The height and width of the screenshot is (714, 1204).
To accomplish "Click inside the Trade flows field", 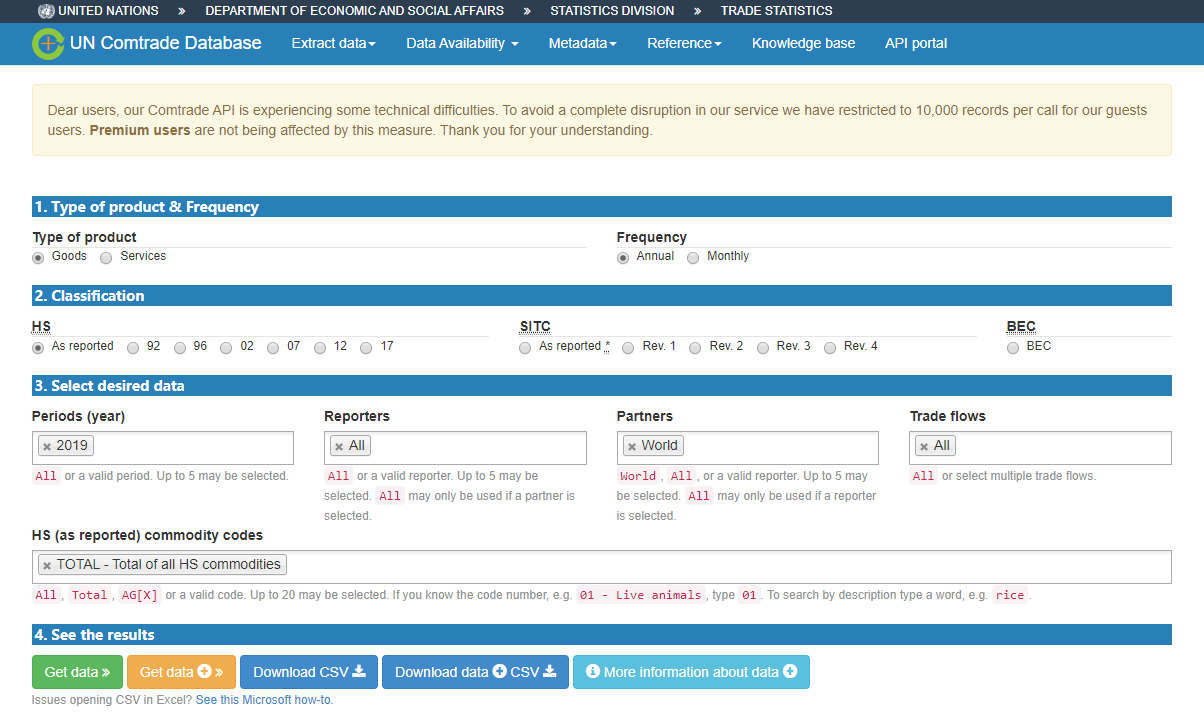I will 1040,448.
